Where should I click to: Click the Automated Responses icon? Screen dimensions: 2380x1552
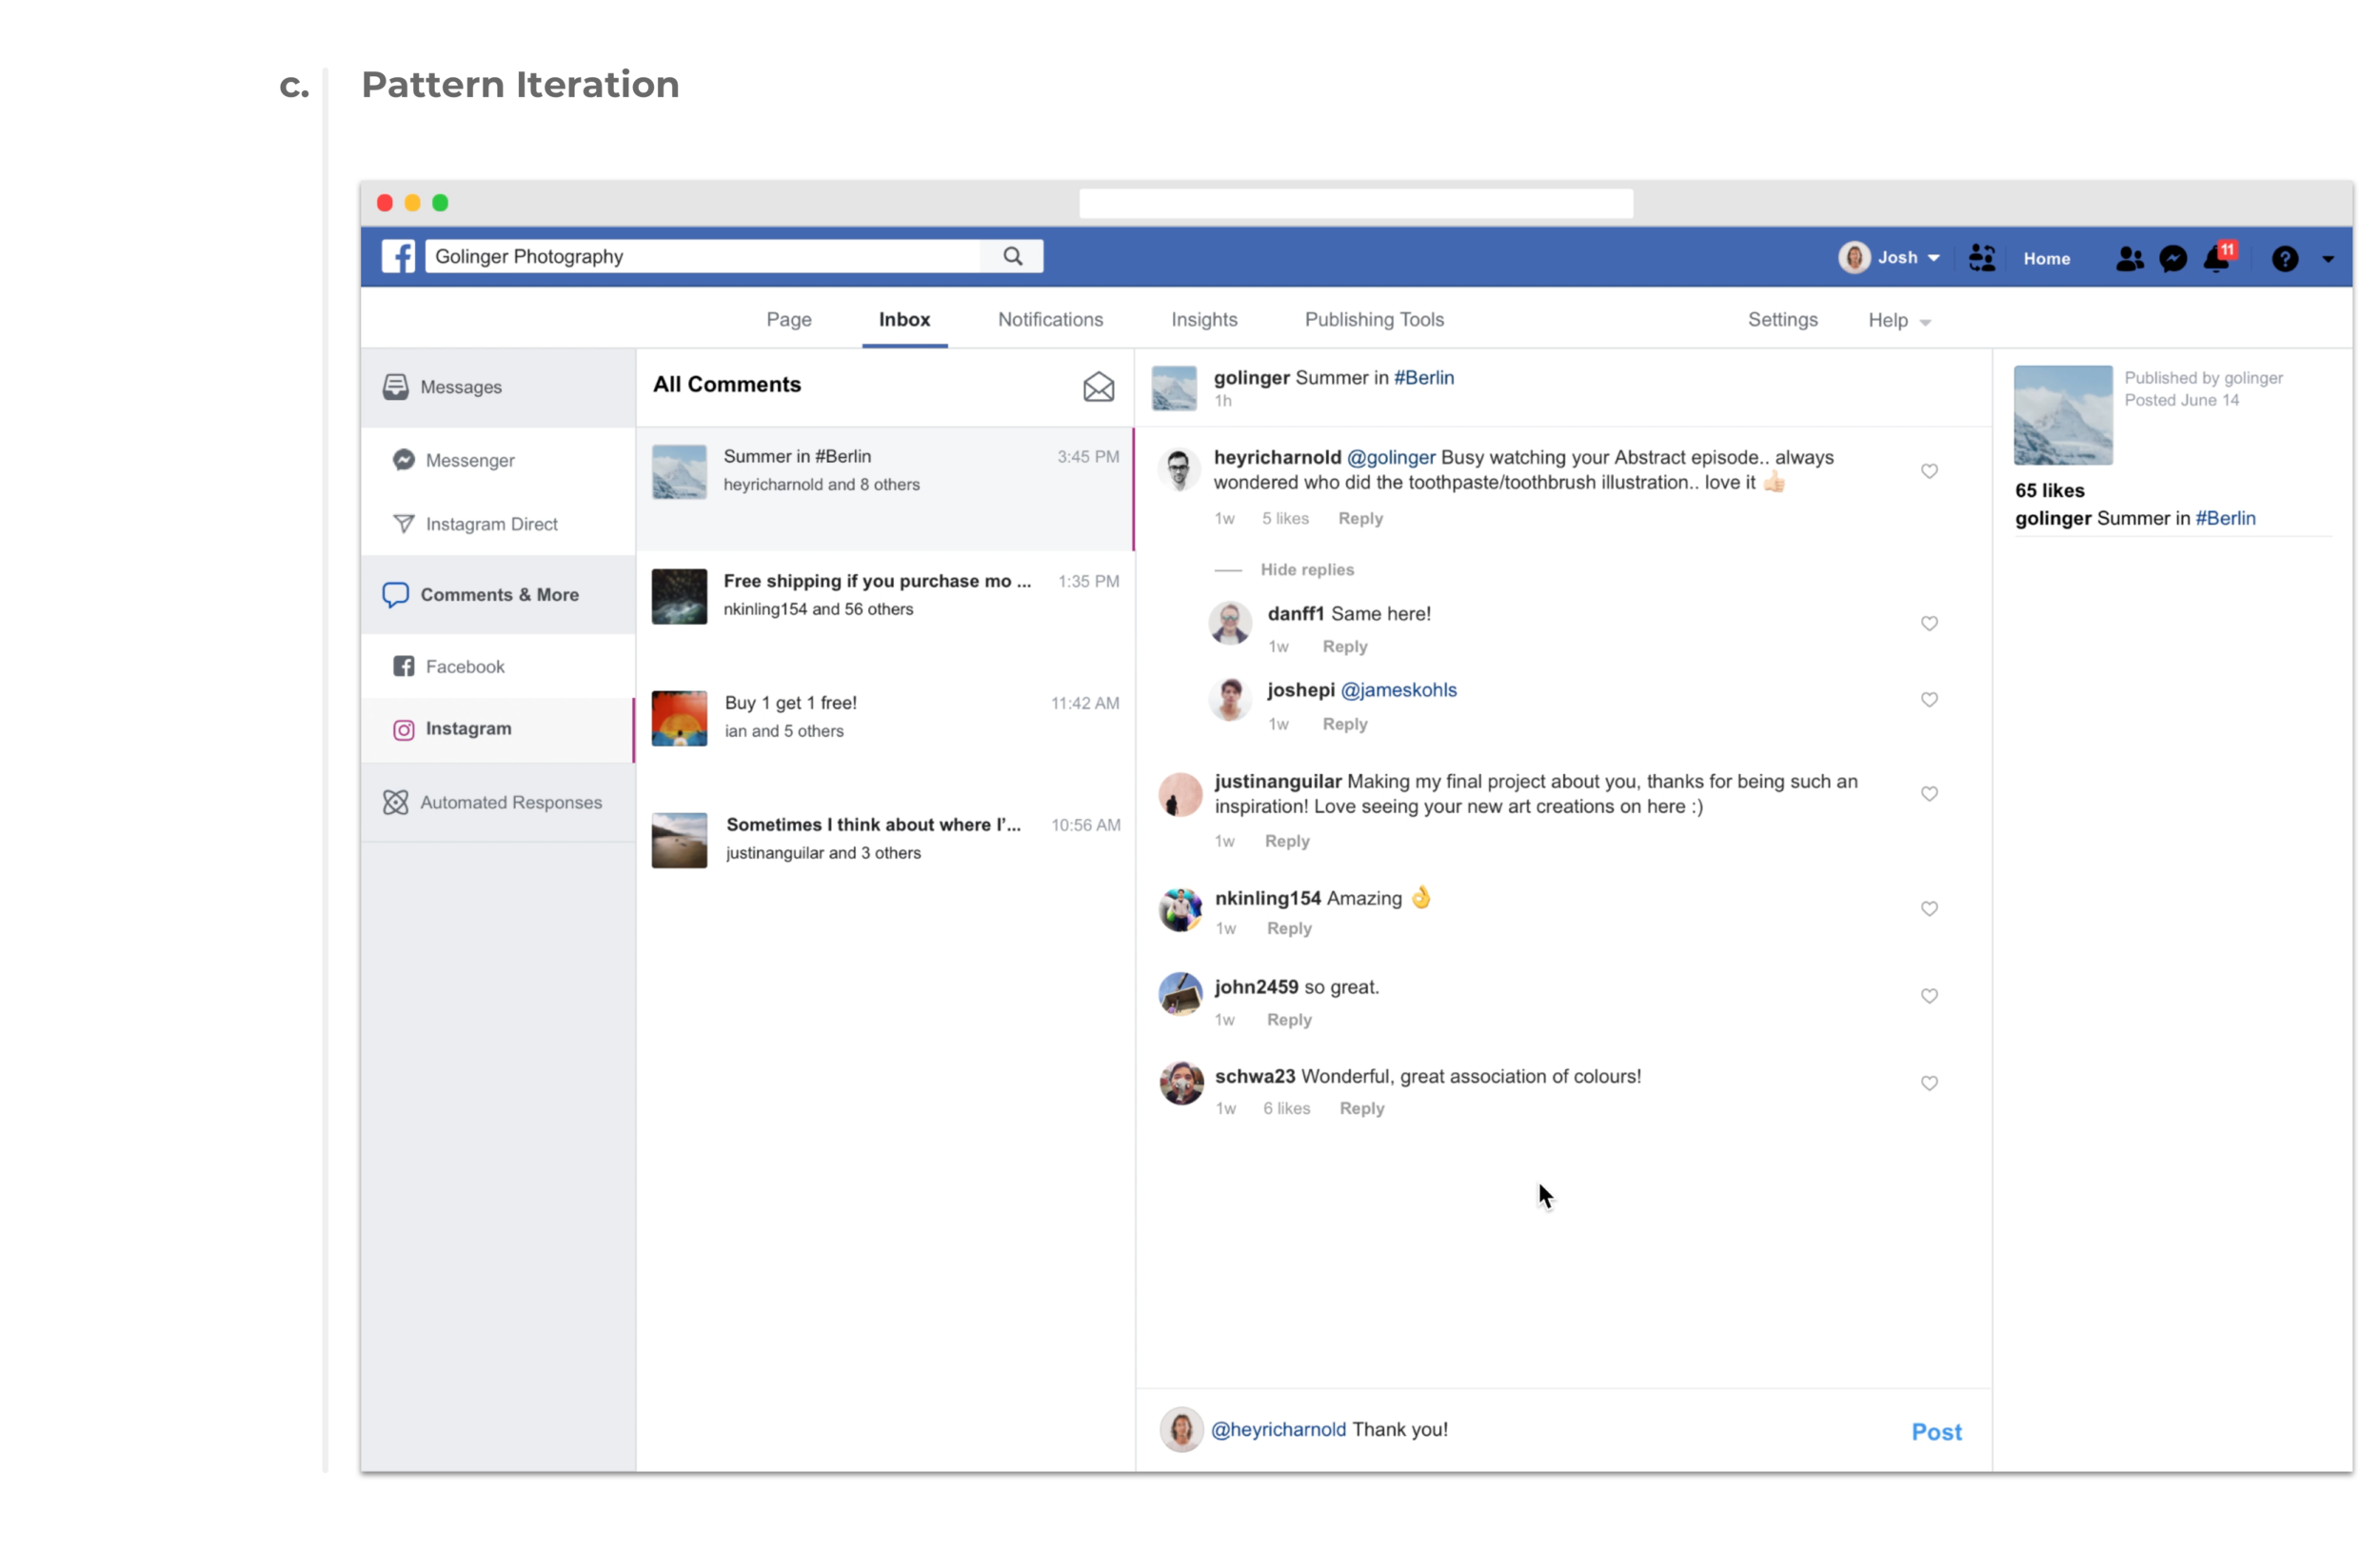coord(395,803)
